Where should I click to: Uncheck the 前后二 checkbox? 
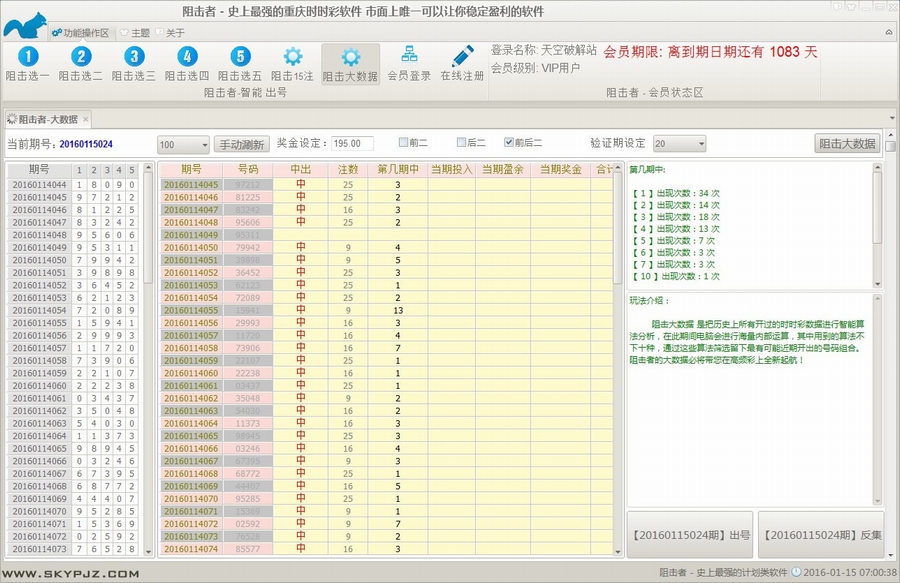[510, 142]
